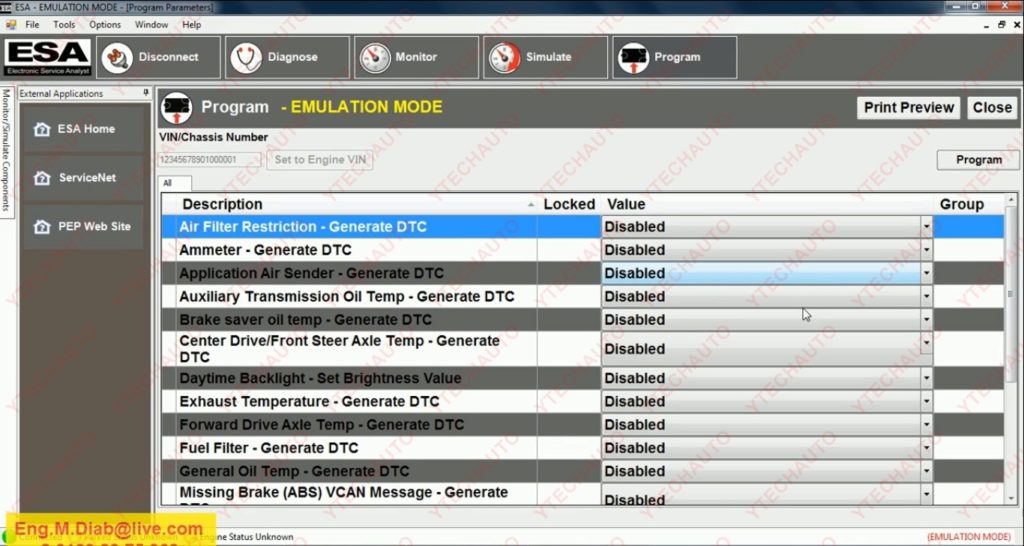Open Missing Brake (ABS) VCAN dropdown

926,494
